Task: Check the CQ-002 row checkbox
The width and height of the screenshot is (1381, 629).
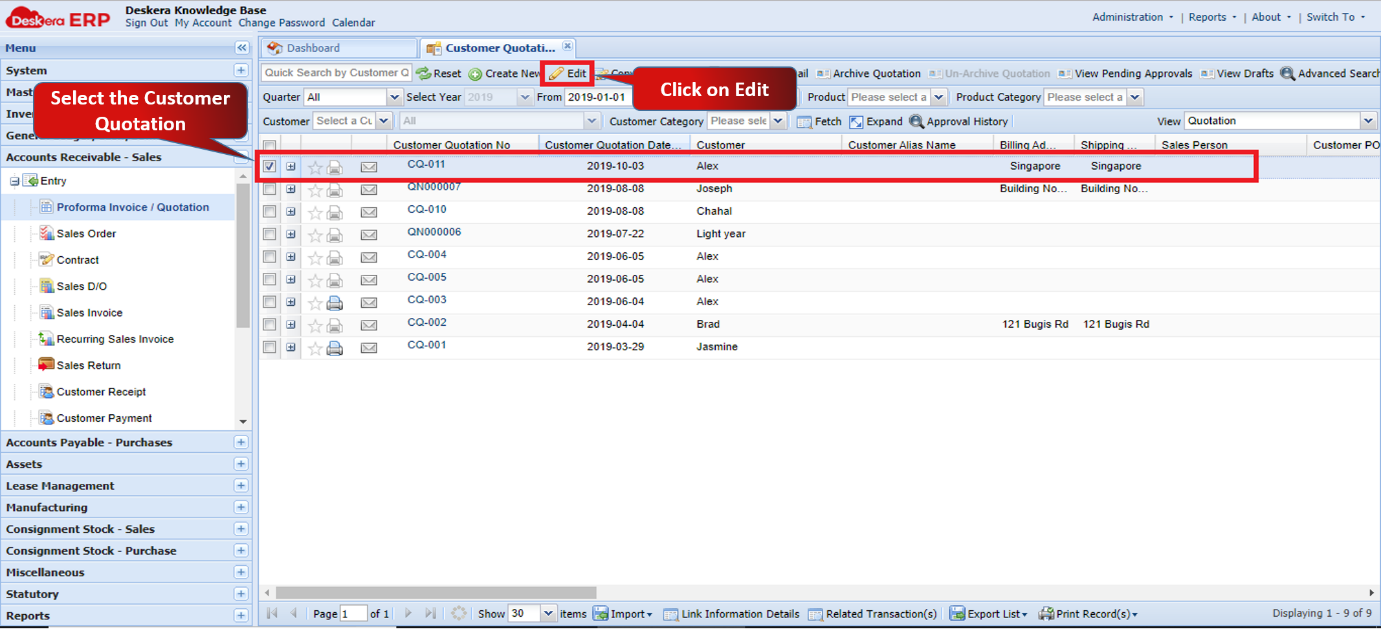Action: pyautogui.click(x=270, y=325)
